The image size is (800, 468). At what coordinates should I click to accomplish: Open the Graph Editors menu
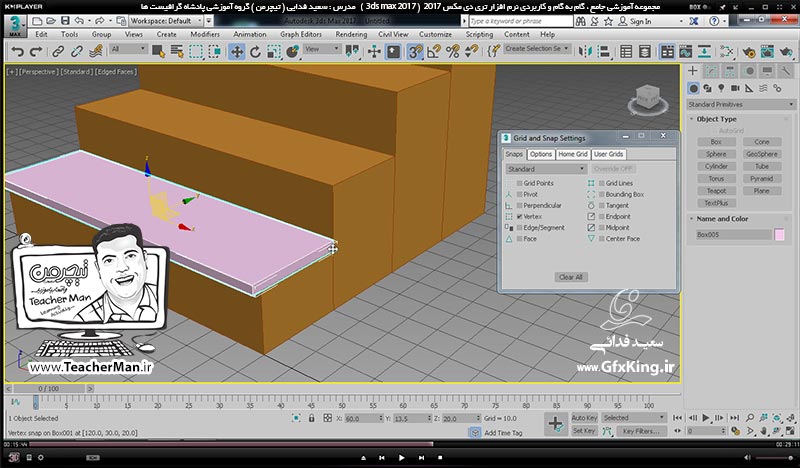tap(301, 34)
